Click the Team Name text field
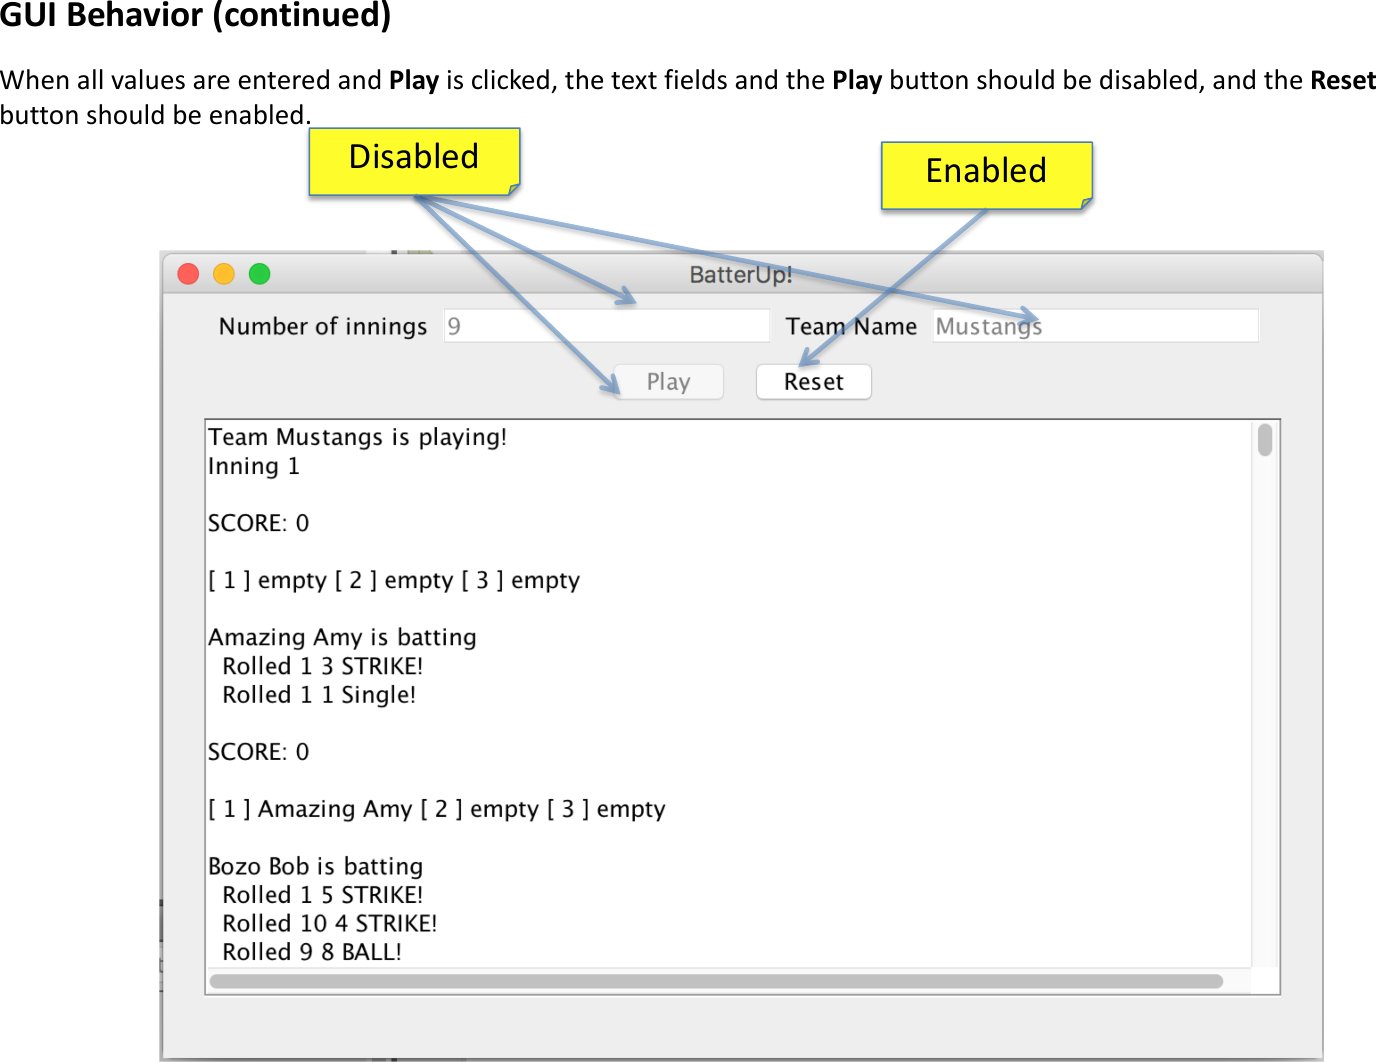Image resolution: width=1376 pixels, height=1062 pixels. click(1095, 326)
